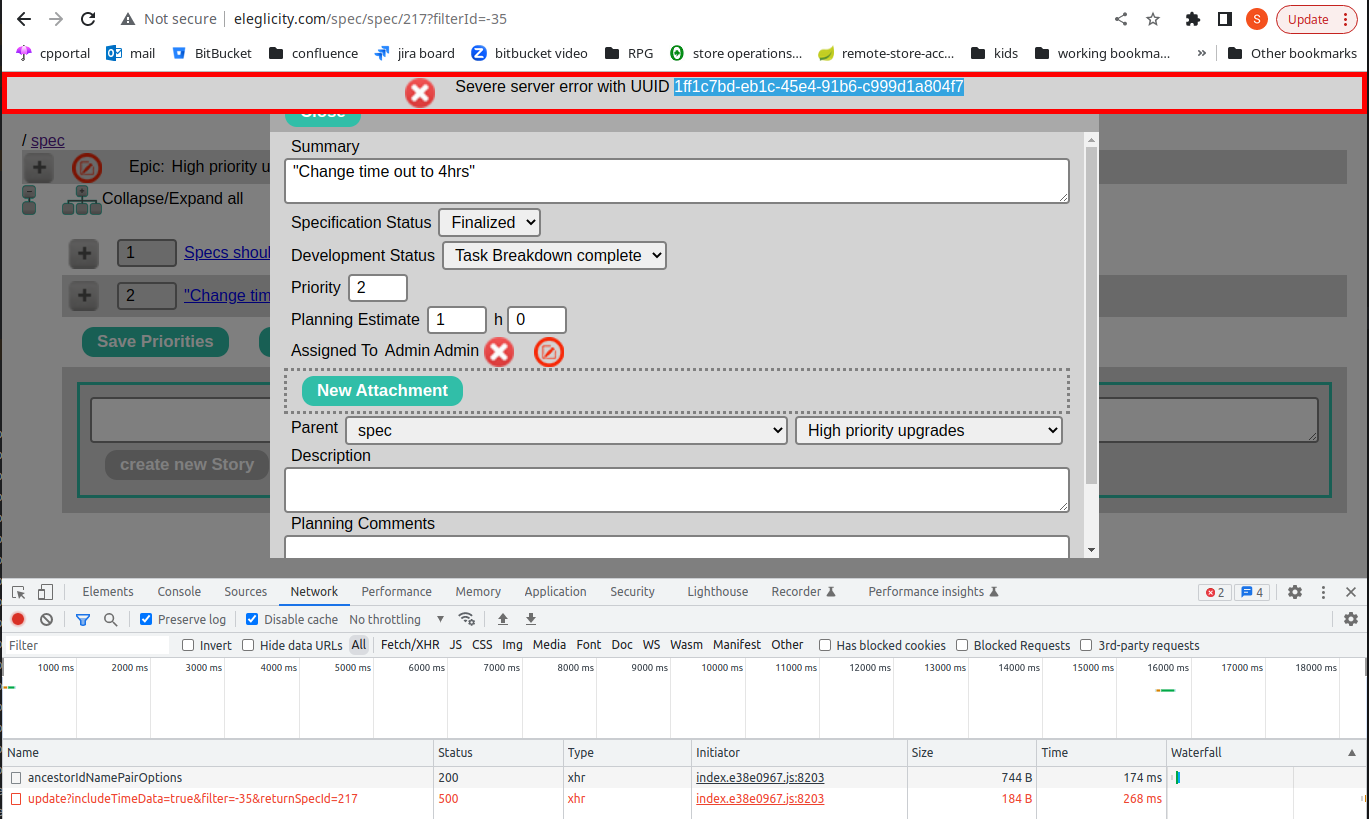Select the failed update request row
Image resolution: width=1369 pixels, height=819 pixels.
click(192, 799)
